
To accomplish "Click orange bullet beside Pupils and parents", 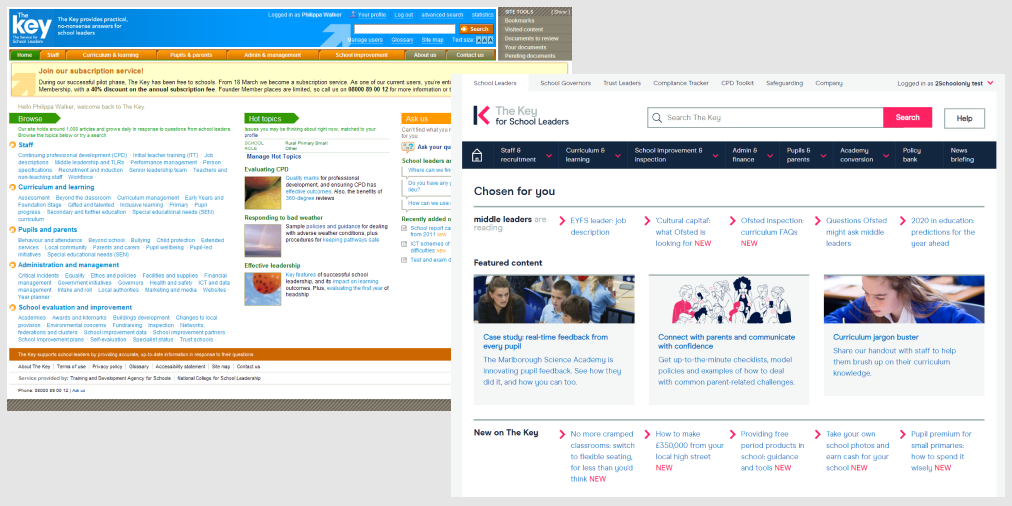I will (14, 229).
